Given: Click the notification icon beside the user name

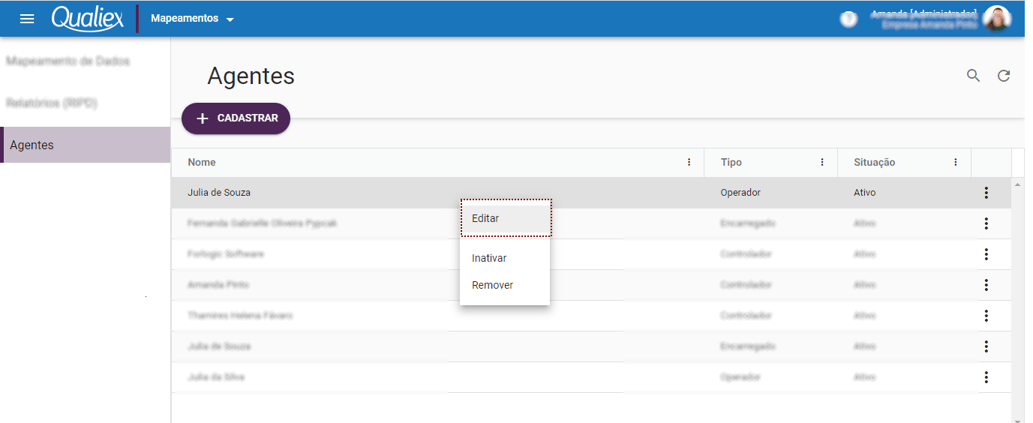Looking at the screenshot, I should pyautogui.click(x=849, y=19).
